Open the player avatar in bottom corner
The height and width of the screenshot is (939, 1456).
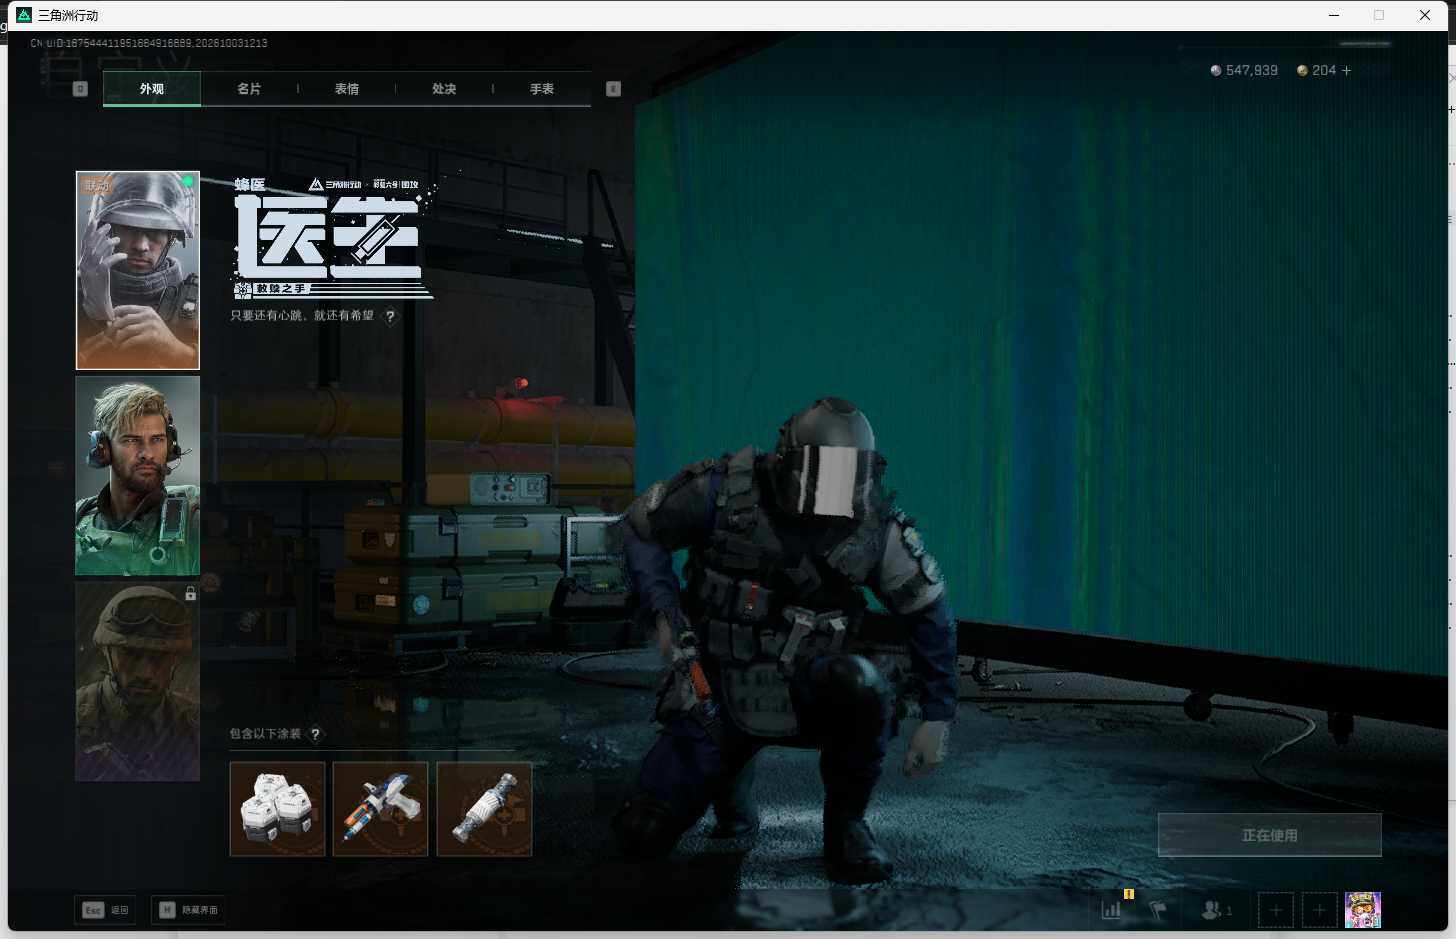click(1363, 910)
